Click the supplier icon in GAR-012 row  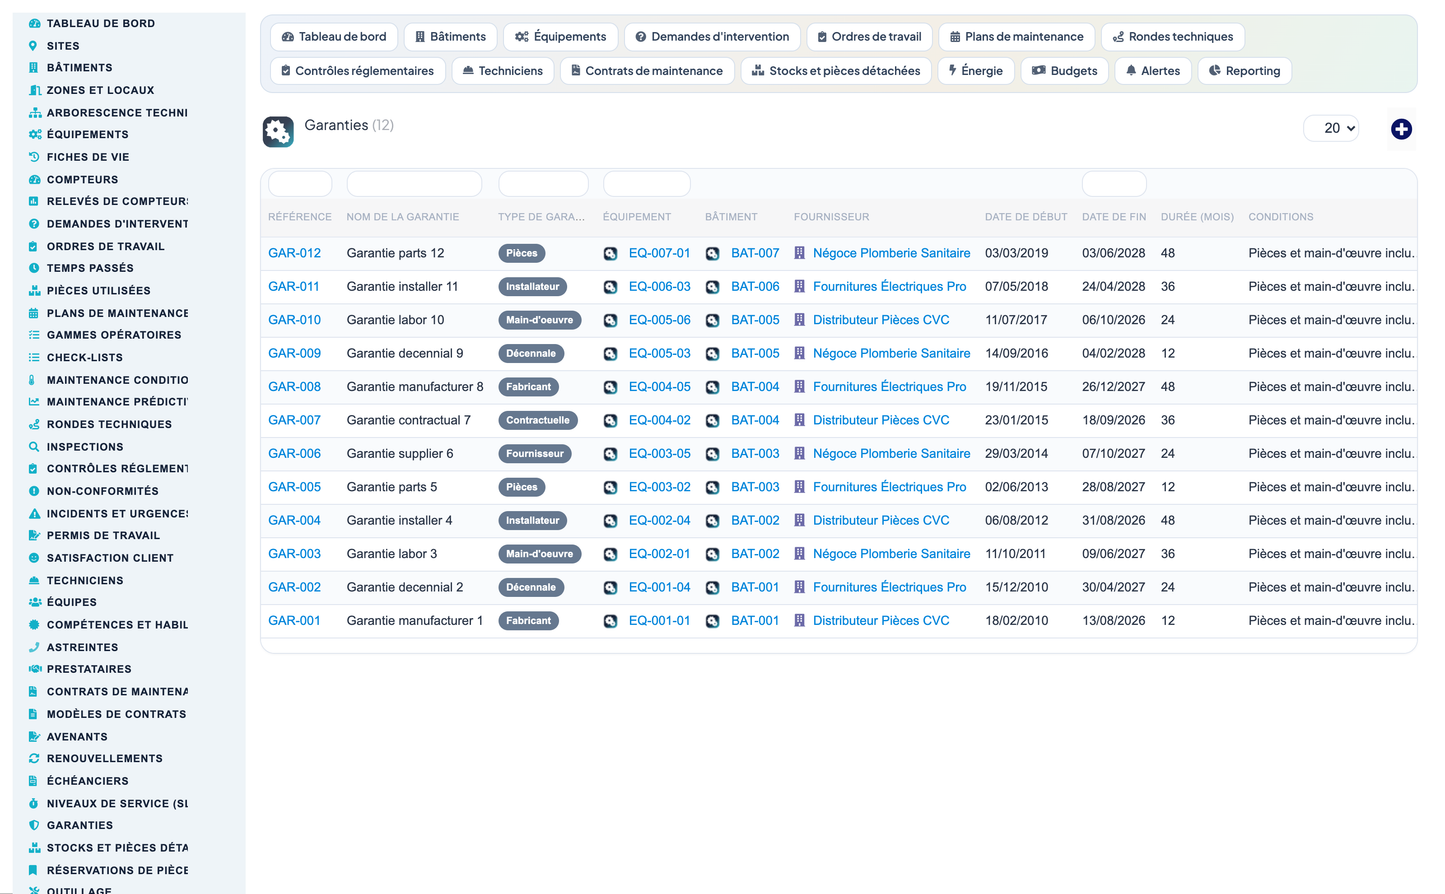click(799, 253)
